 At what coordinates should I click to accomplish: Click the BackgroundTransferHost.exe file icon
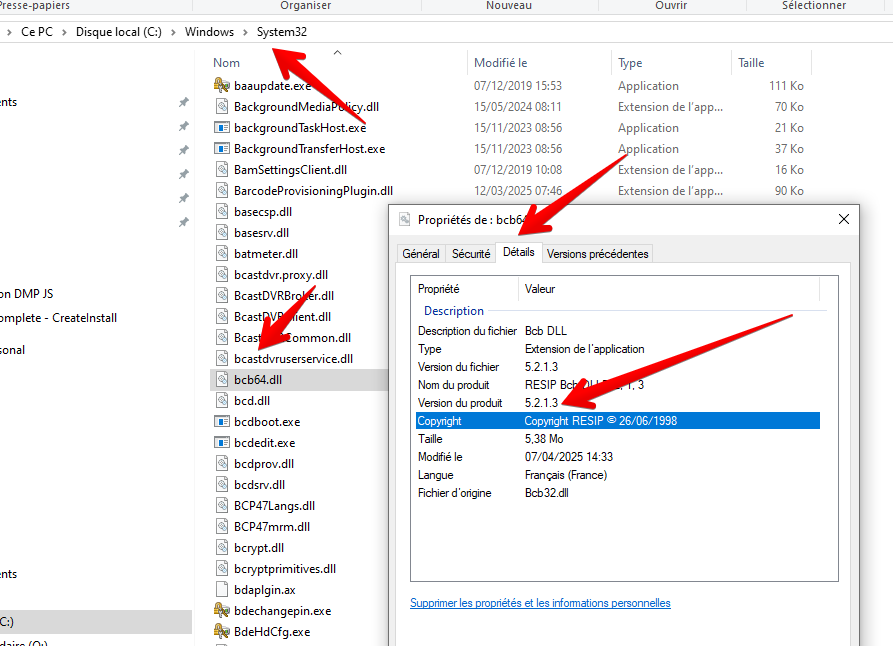pos(222,149)
